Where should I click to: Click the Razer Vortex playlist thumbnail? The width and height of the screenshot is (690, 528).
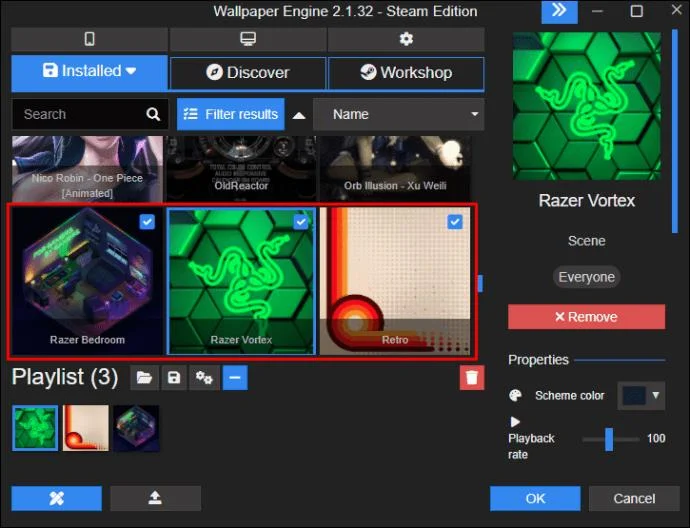coord(35,428)
